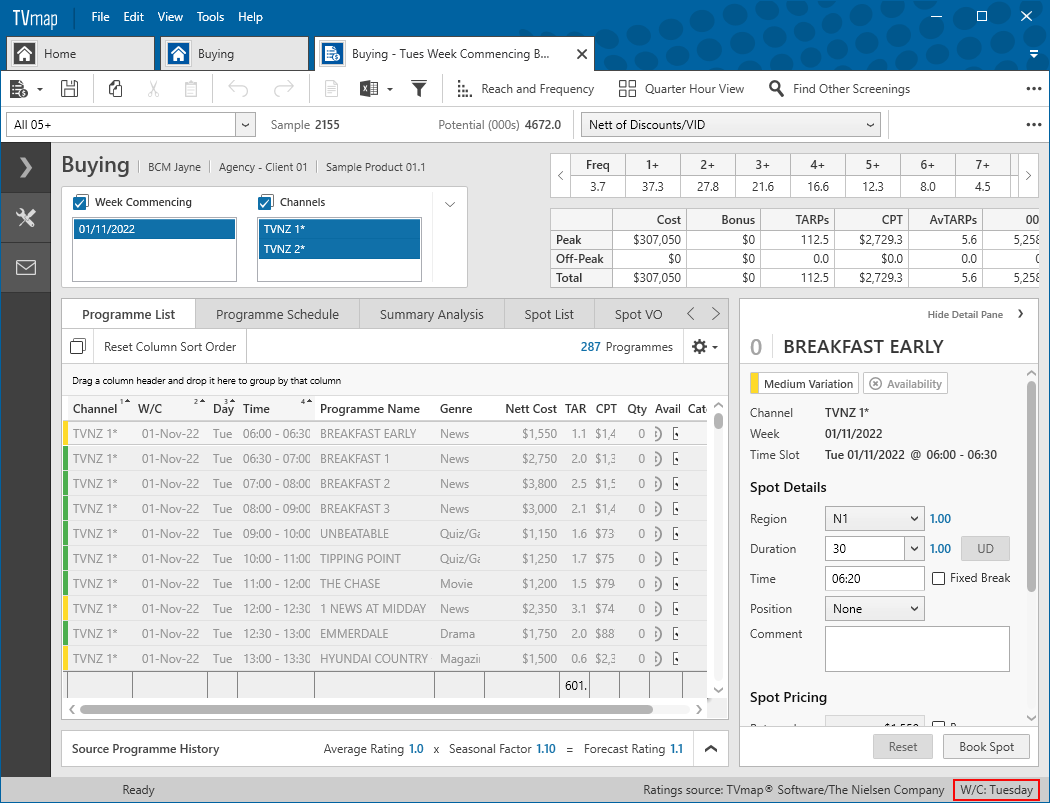The image size is (1050, 803).
Task: Open toolbar overflow ellipsis menu
Action: [1034, 88]
